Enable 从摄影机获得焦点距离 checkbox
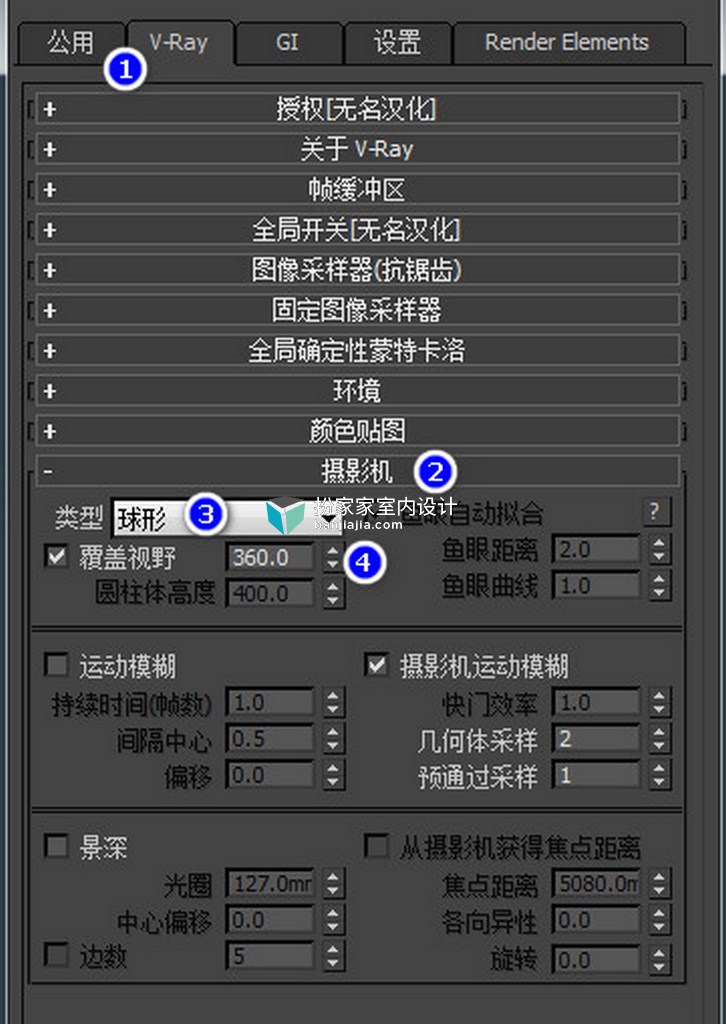The height and width of the screenshot is (1024, 726). tap(377, 846)
